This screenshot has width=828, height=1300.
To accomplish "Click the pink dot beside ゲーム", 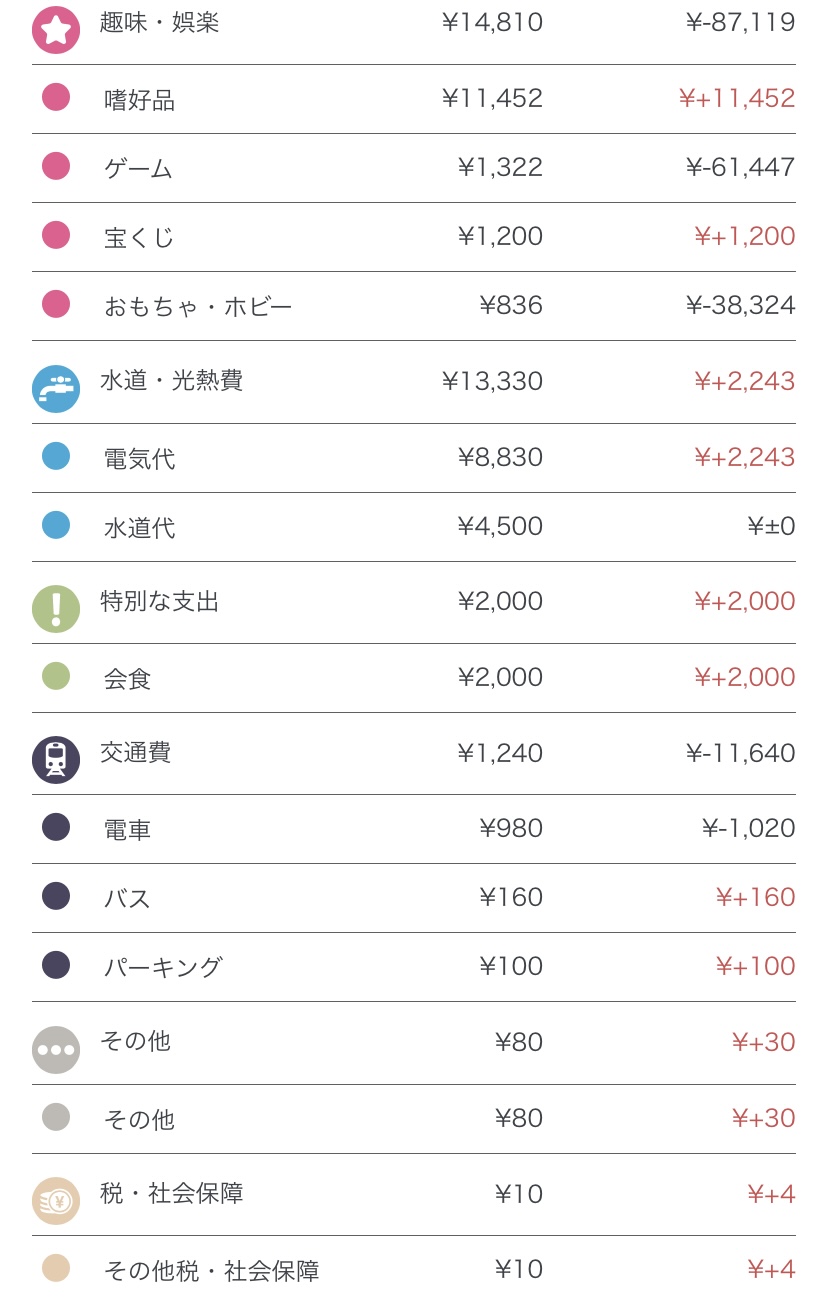I will coord(56,166).
